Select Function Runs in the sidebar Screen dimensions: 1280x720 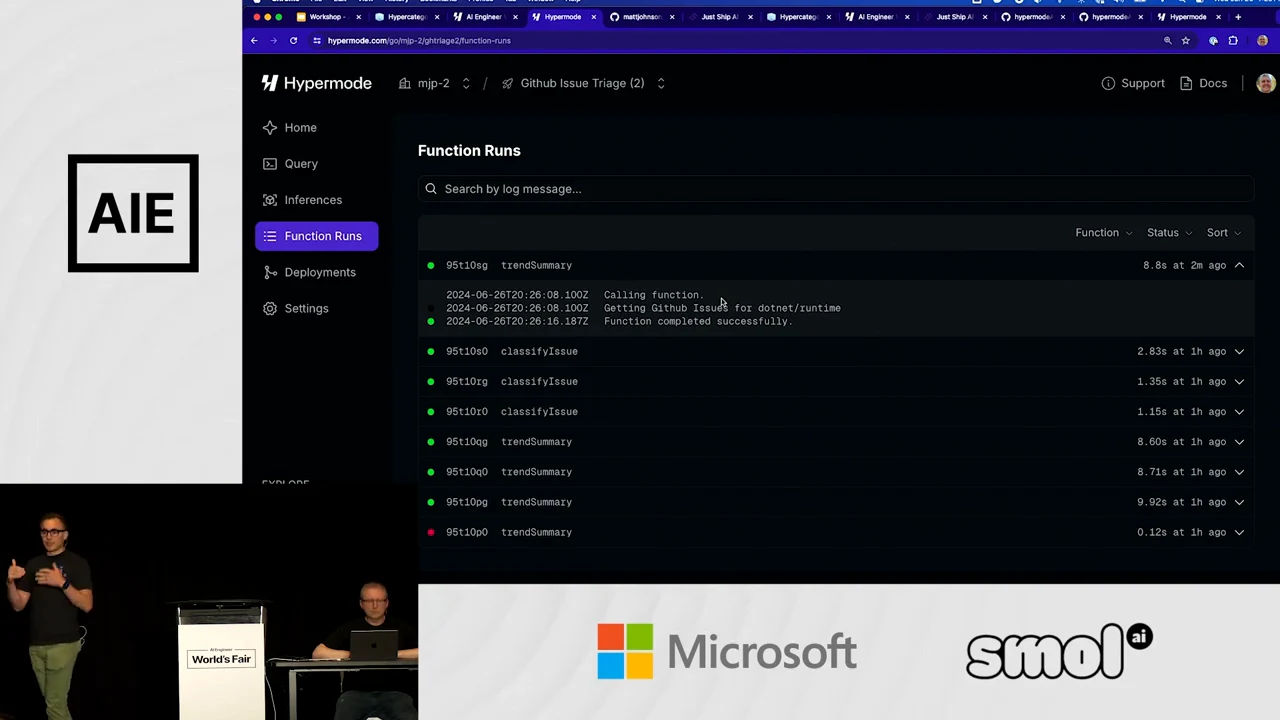pos(316,236)
